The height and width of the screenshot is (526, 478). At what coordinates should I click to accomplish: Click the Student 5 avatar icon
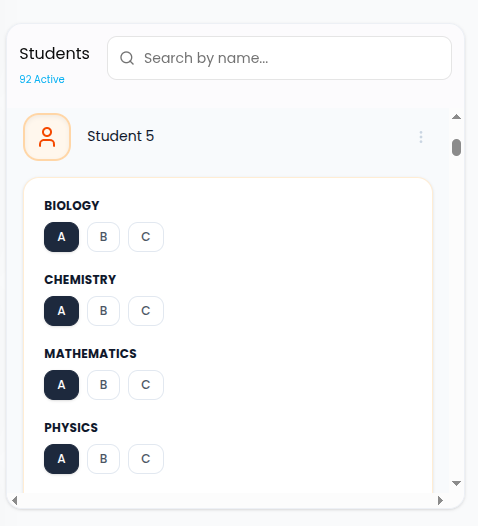47,137
